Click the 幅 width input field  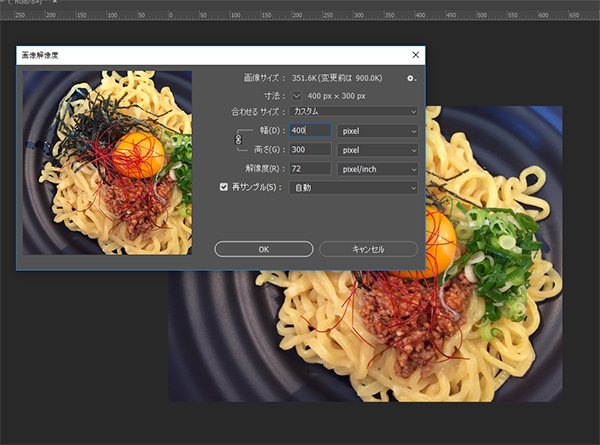pyautogui.click(x=310, y=130)
